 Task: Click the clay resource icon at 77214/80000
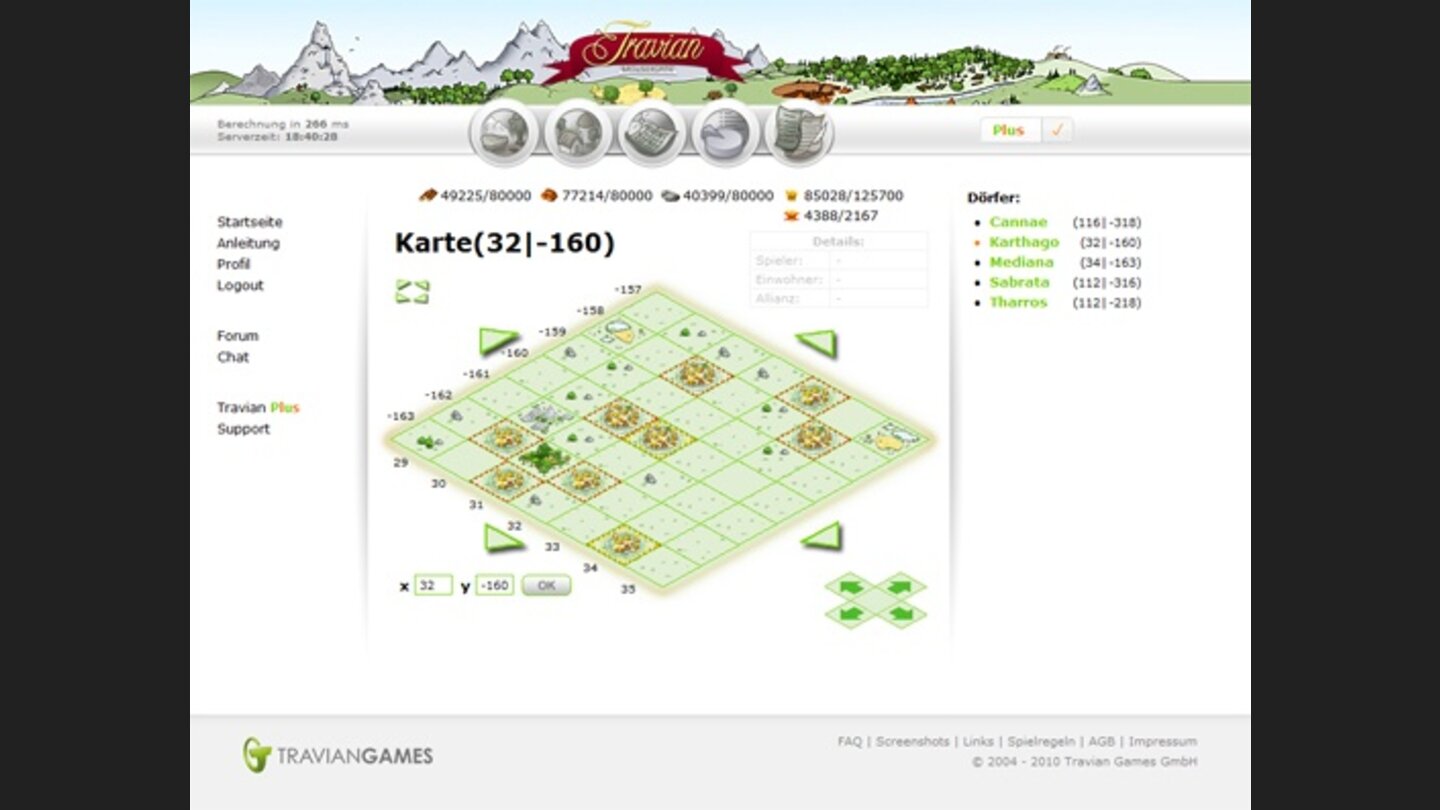(x=548, y=195)
